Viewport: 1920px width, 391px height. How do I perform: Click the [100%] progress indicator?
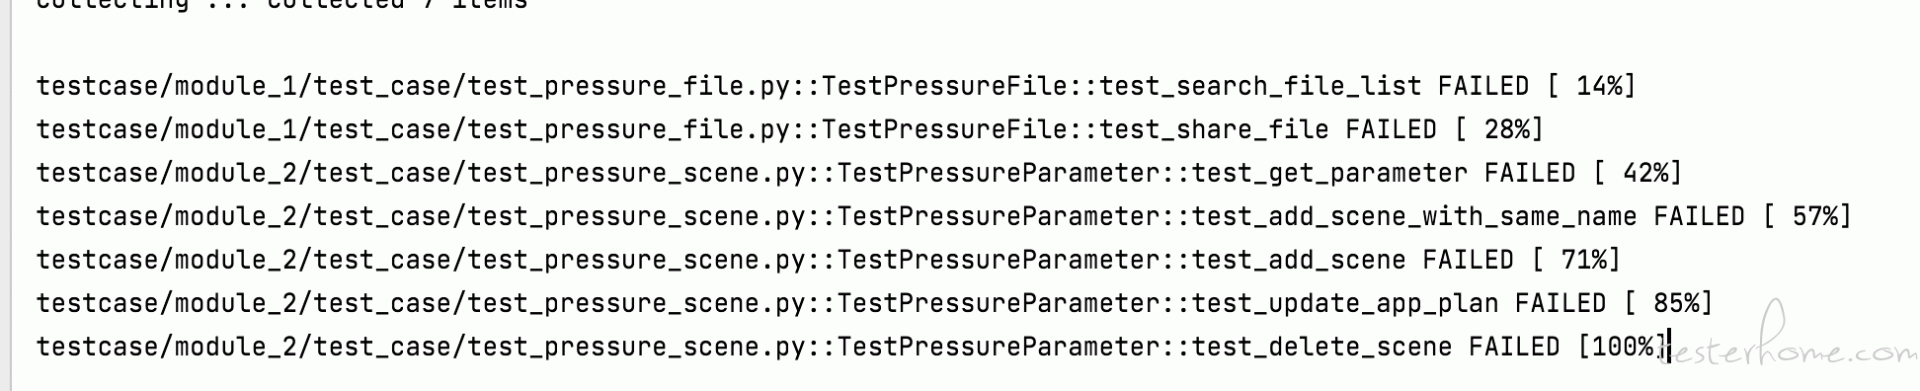click(1621, 347)
